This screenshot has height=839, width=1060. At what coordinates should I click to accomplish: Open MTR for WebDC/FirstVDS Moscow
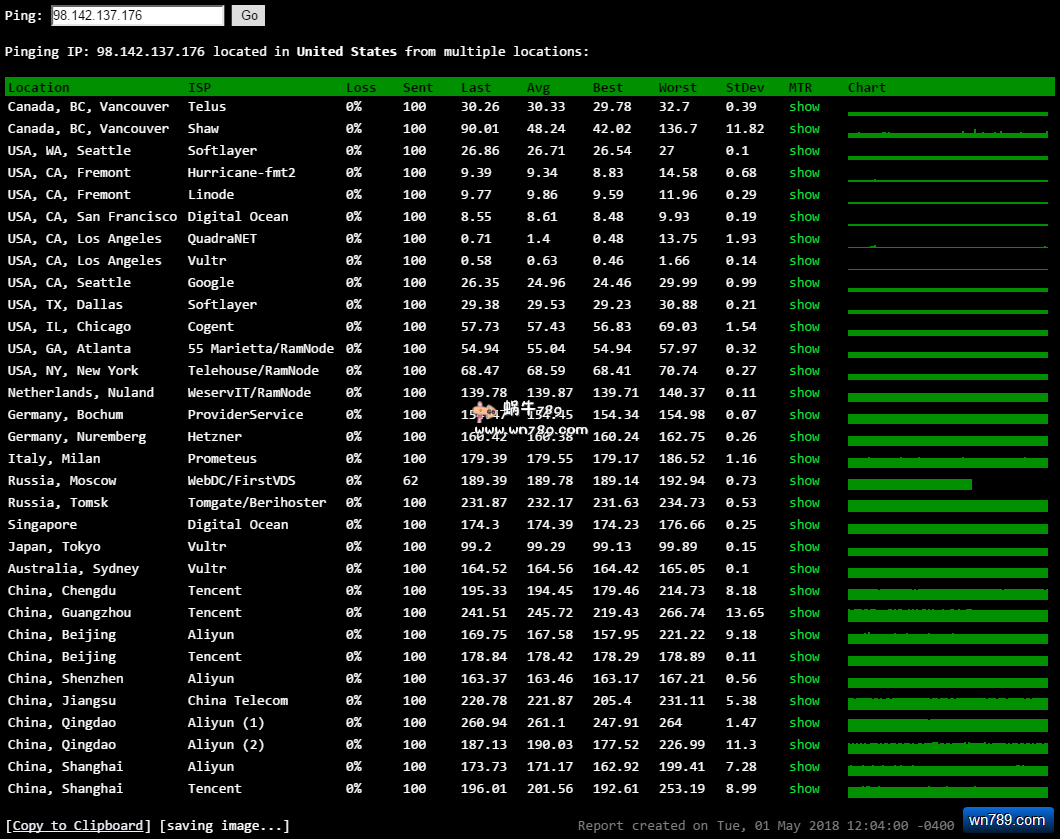804,481
